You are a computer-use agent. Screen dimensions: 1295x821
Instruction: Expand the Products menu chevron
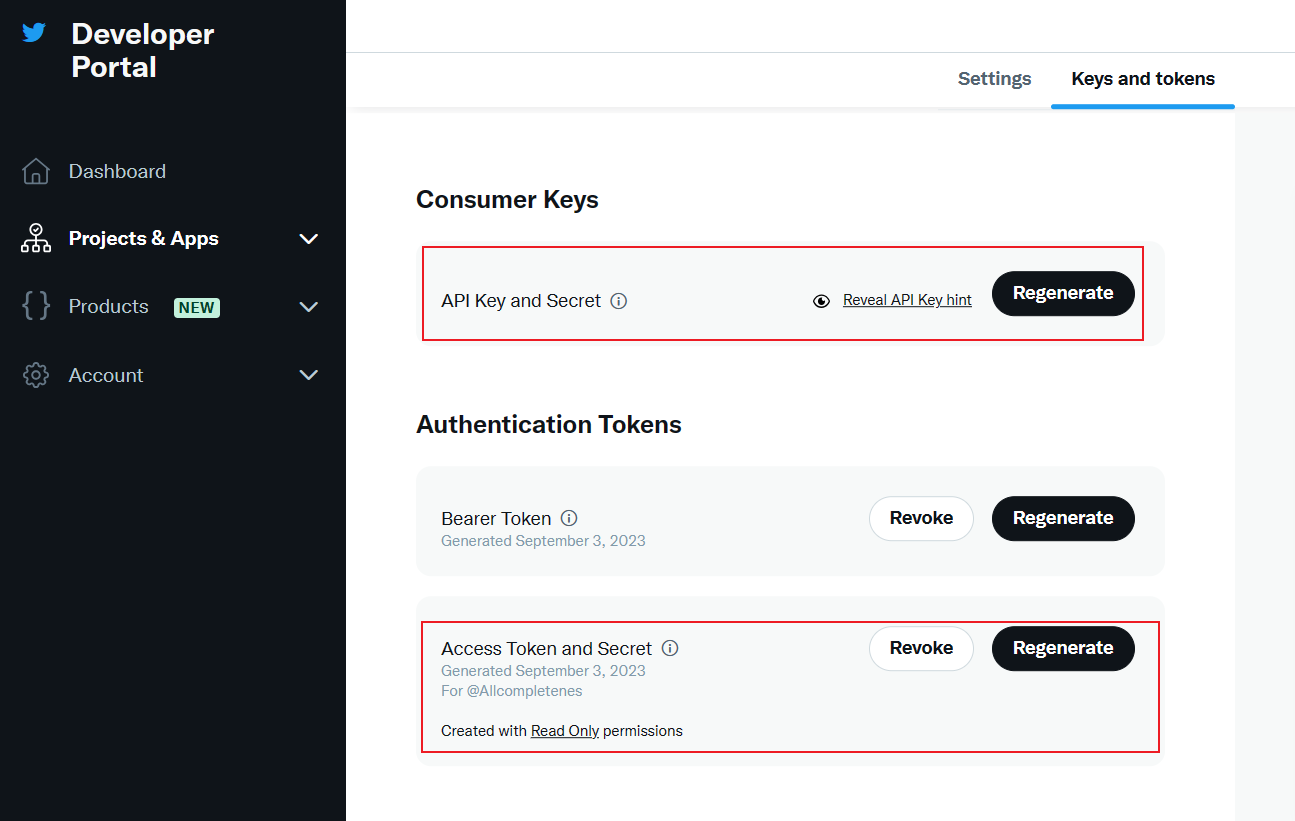(309, 307)
